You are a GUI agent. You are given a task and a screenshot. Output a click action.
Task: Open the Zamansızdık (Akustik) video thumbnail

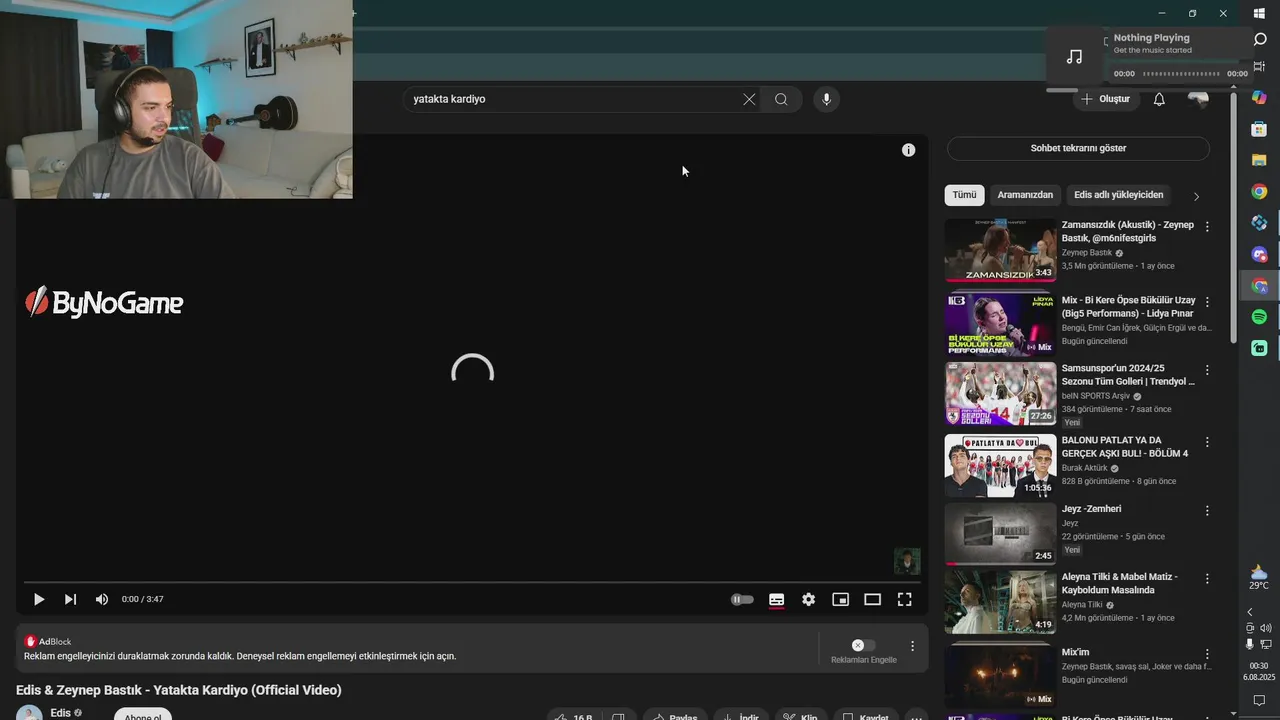click(1000, 250)
